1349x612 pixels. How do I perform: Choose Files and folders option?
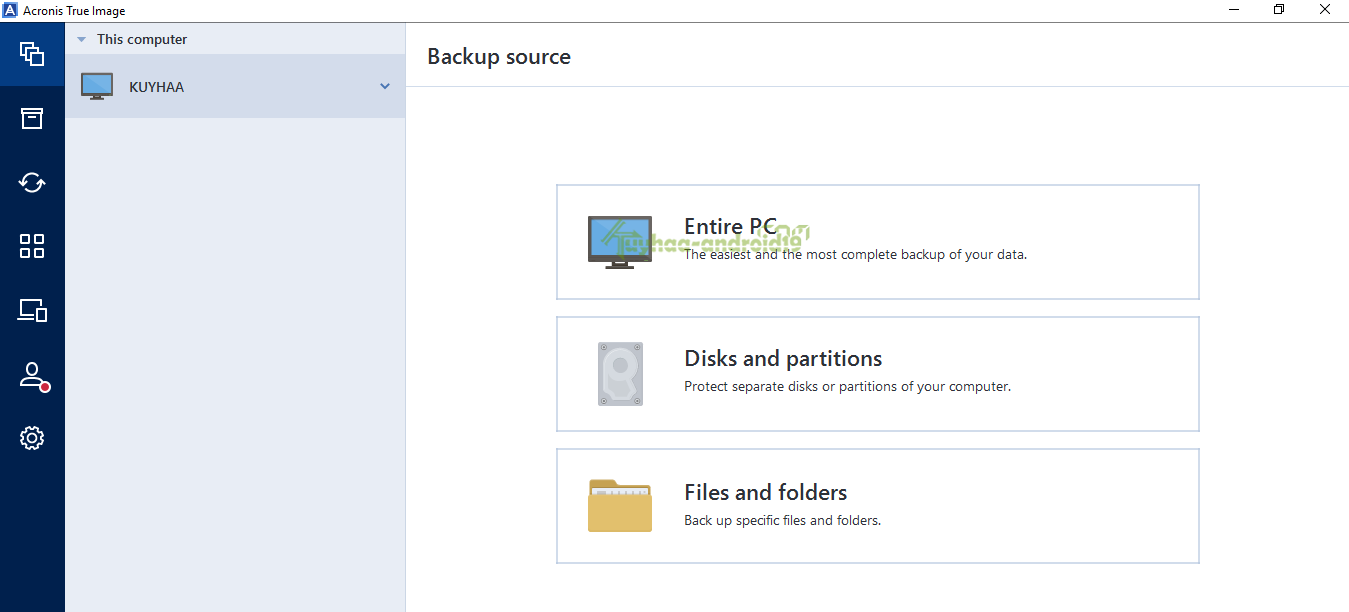877,506
